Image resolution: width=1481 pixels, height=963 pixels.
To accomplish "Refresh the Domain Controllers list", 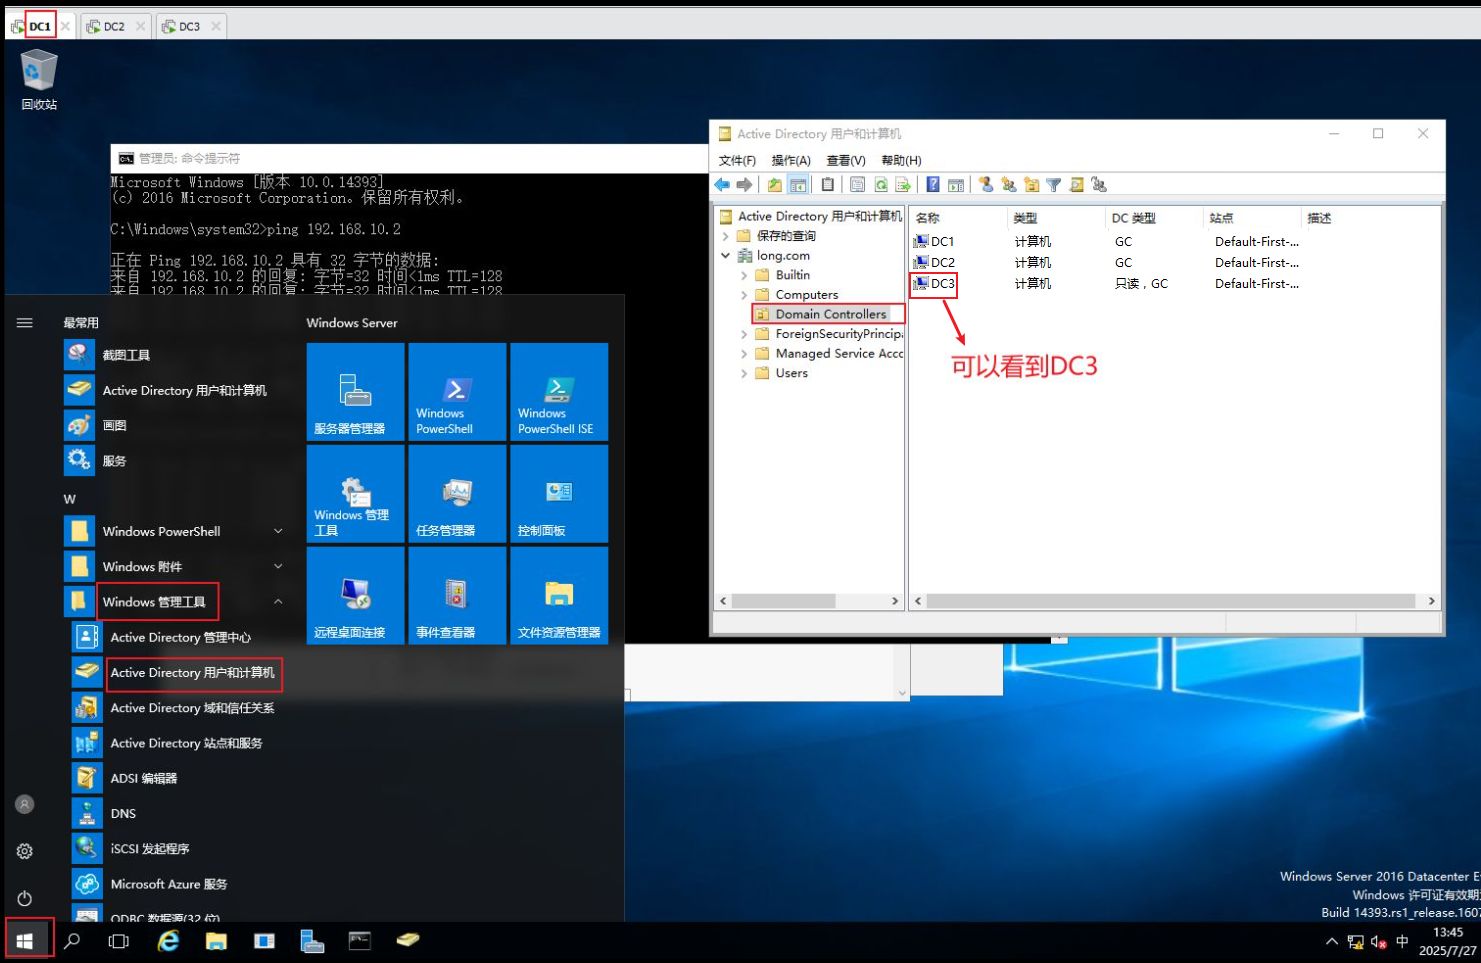I will click(881, 185).
